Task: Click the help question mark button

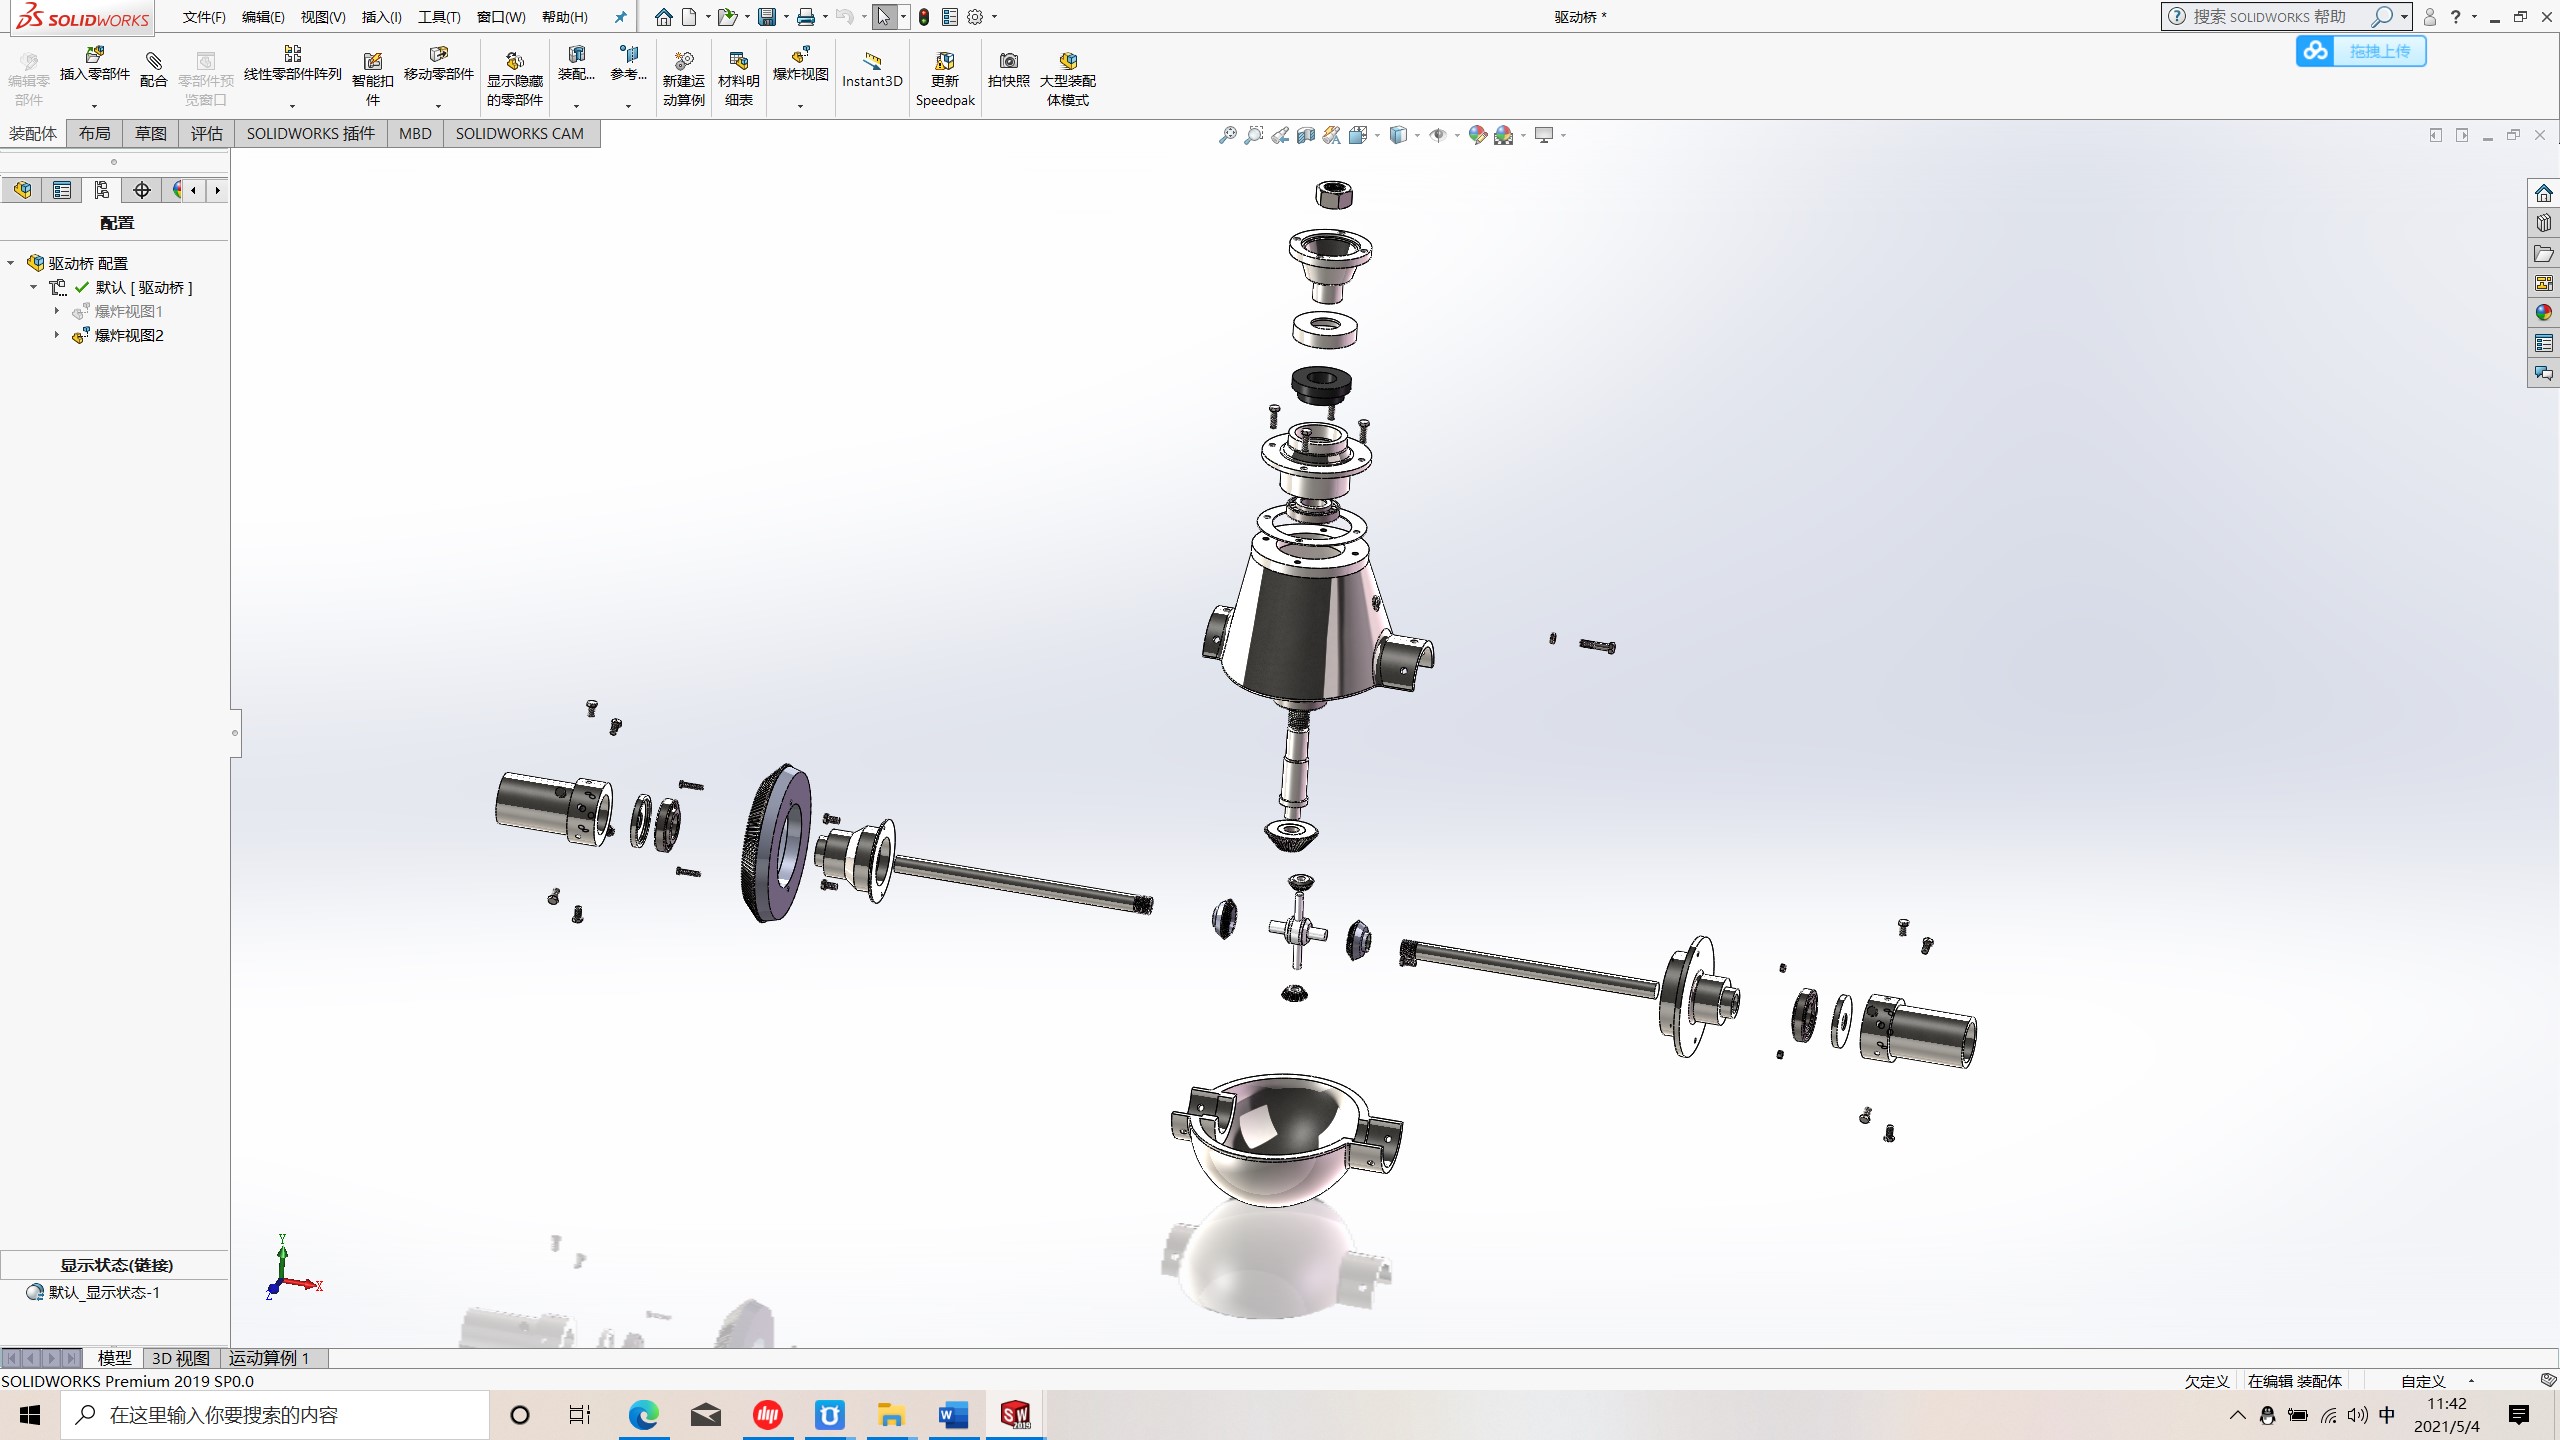Action: point(2455,17)
